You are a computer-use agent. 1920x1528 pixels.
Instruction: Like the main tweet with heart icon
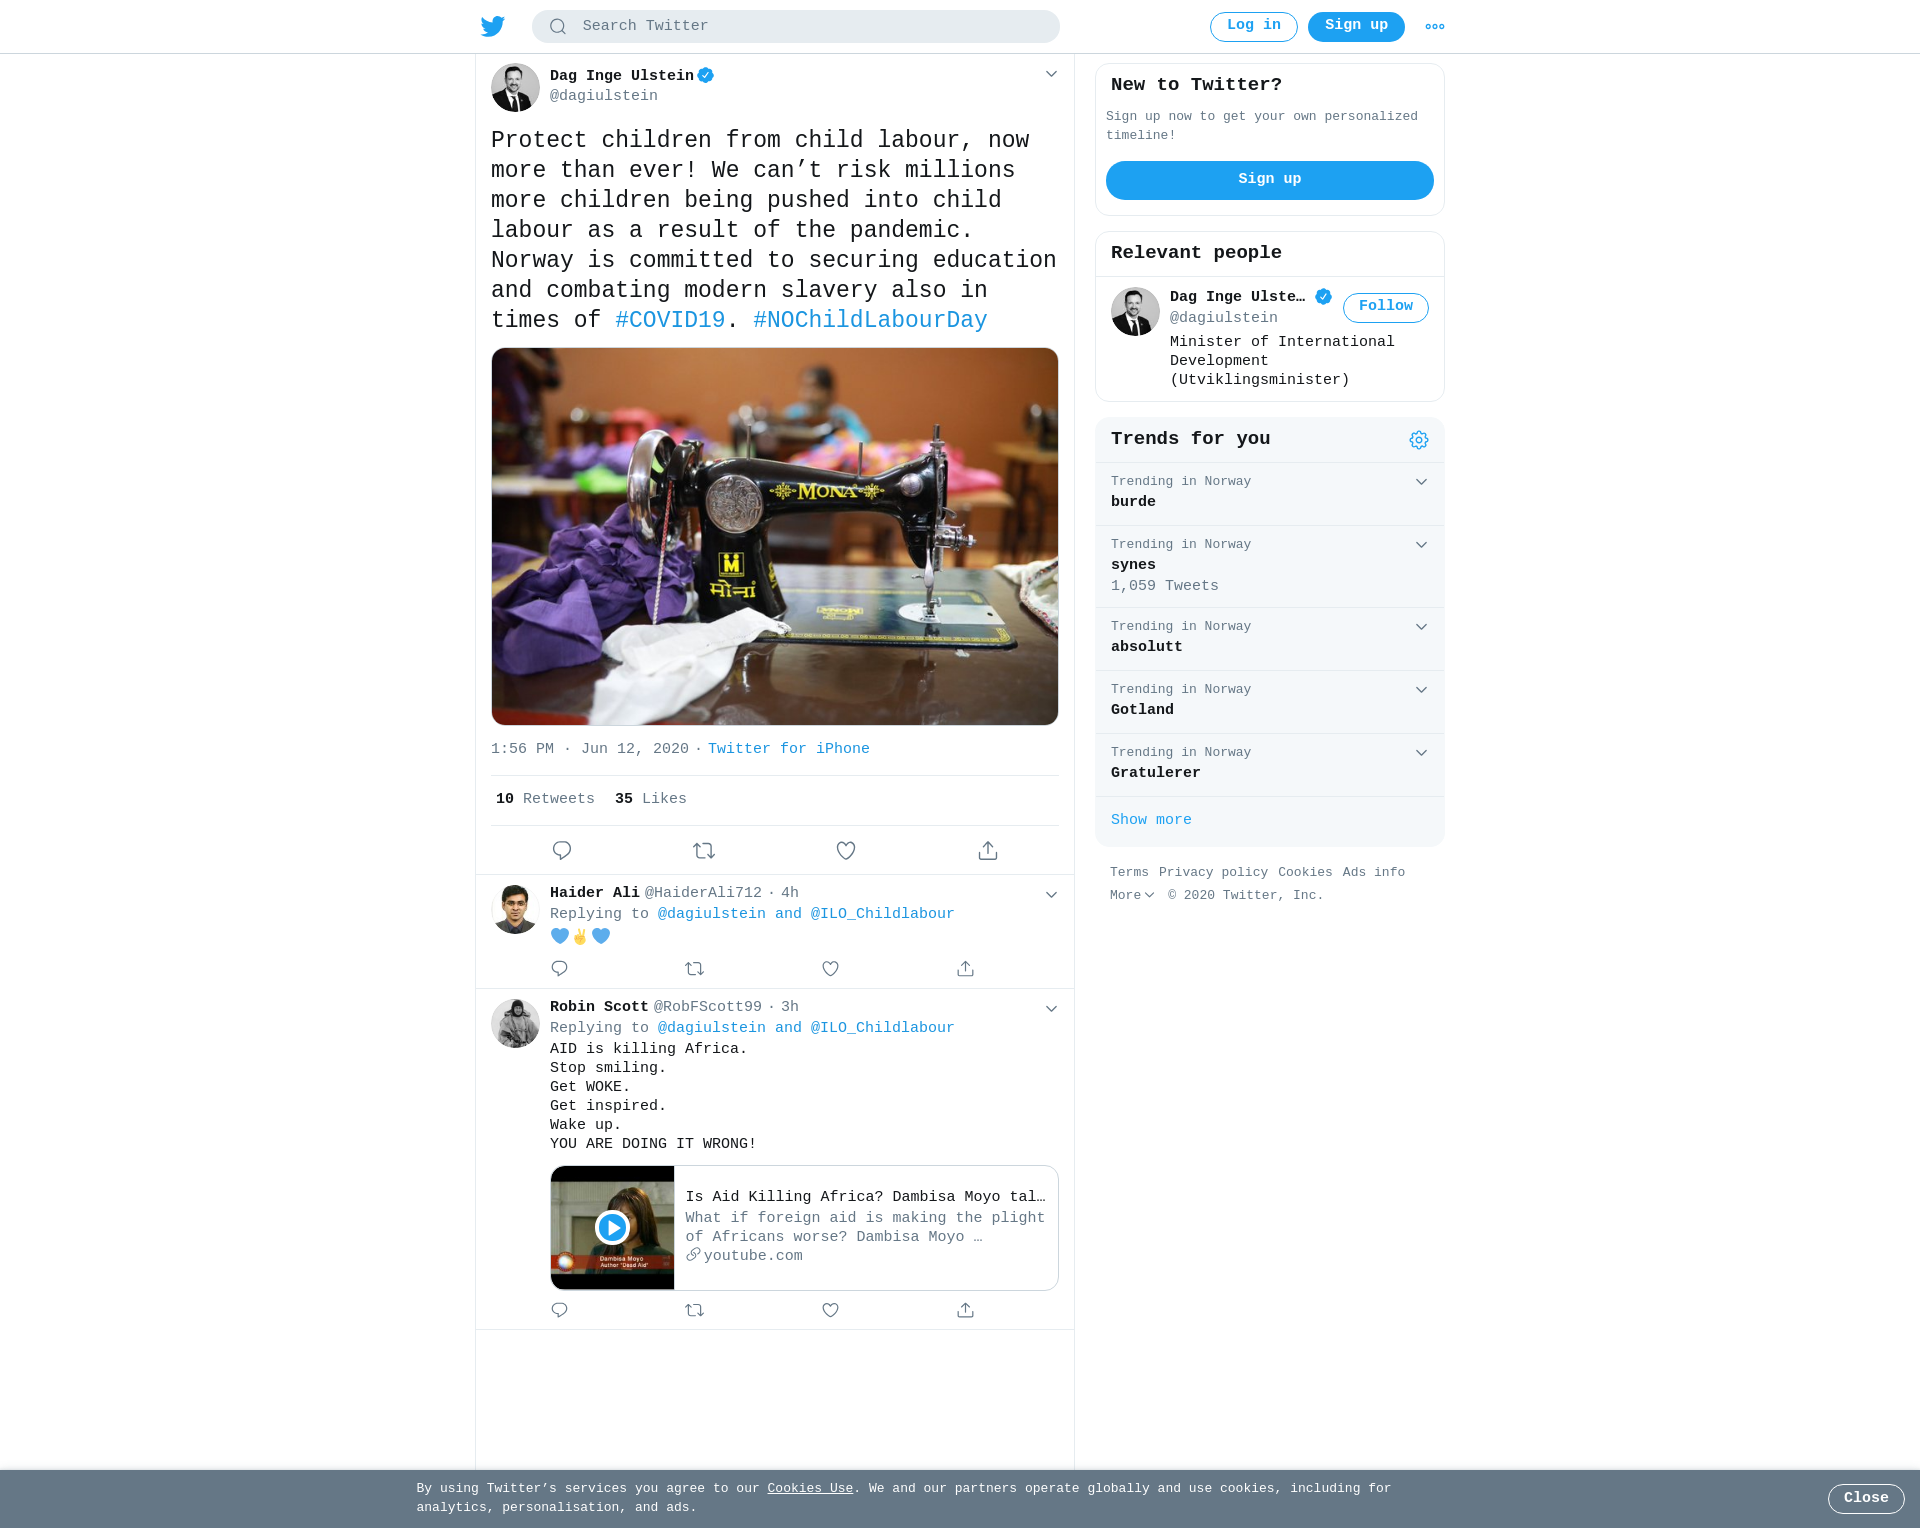[x=846, y=851]
